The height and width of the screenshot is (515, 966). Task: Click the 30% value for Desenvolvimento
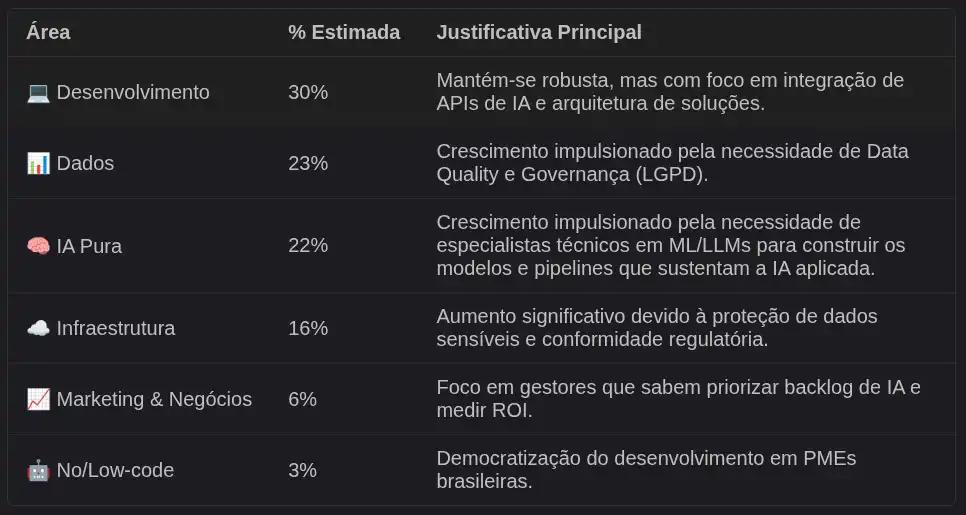(308, 92)
